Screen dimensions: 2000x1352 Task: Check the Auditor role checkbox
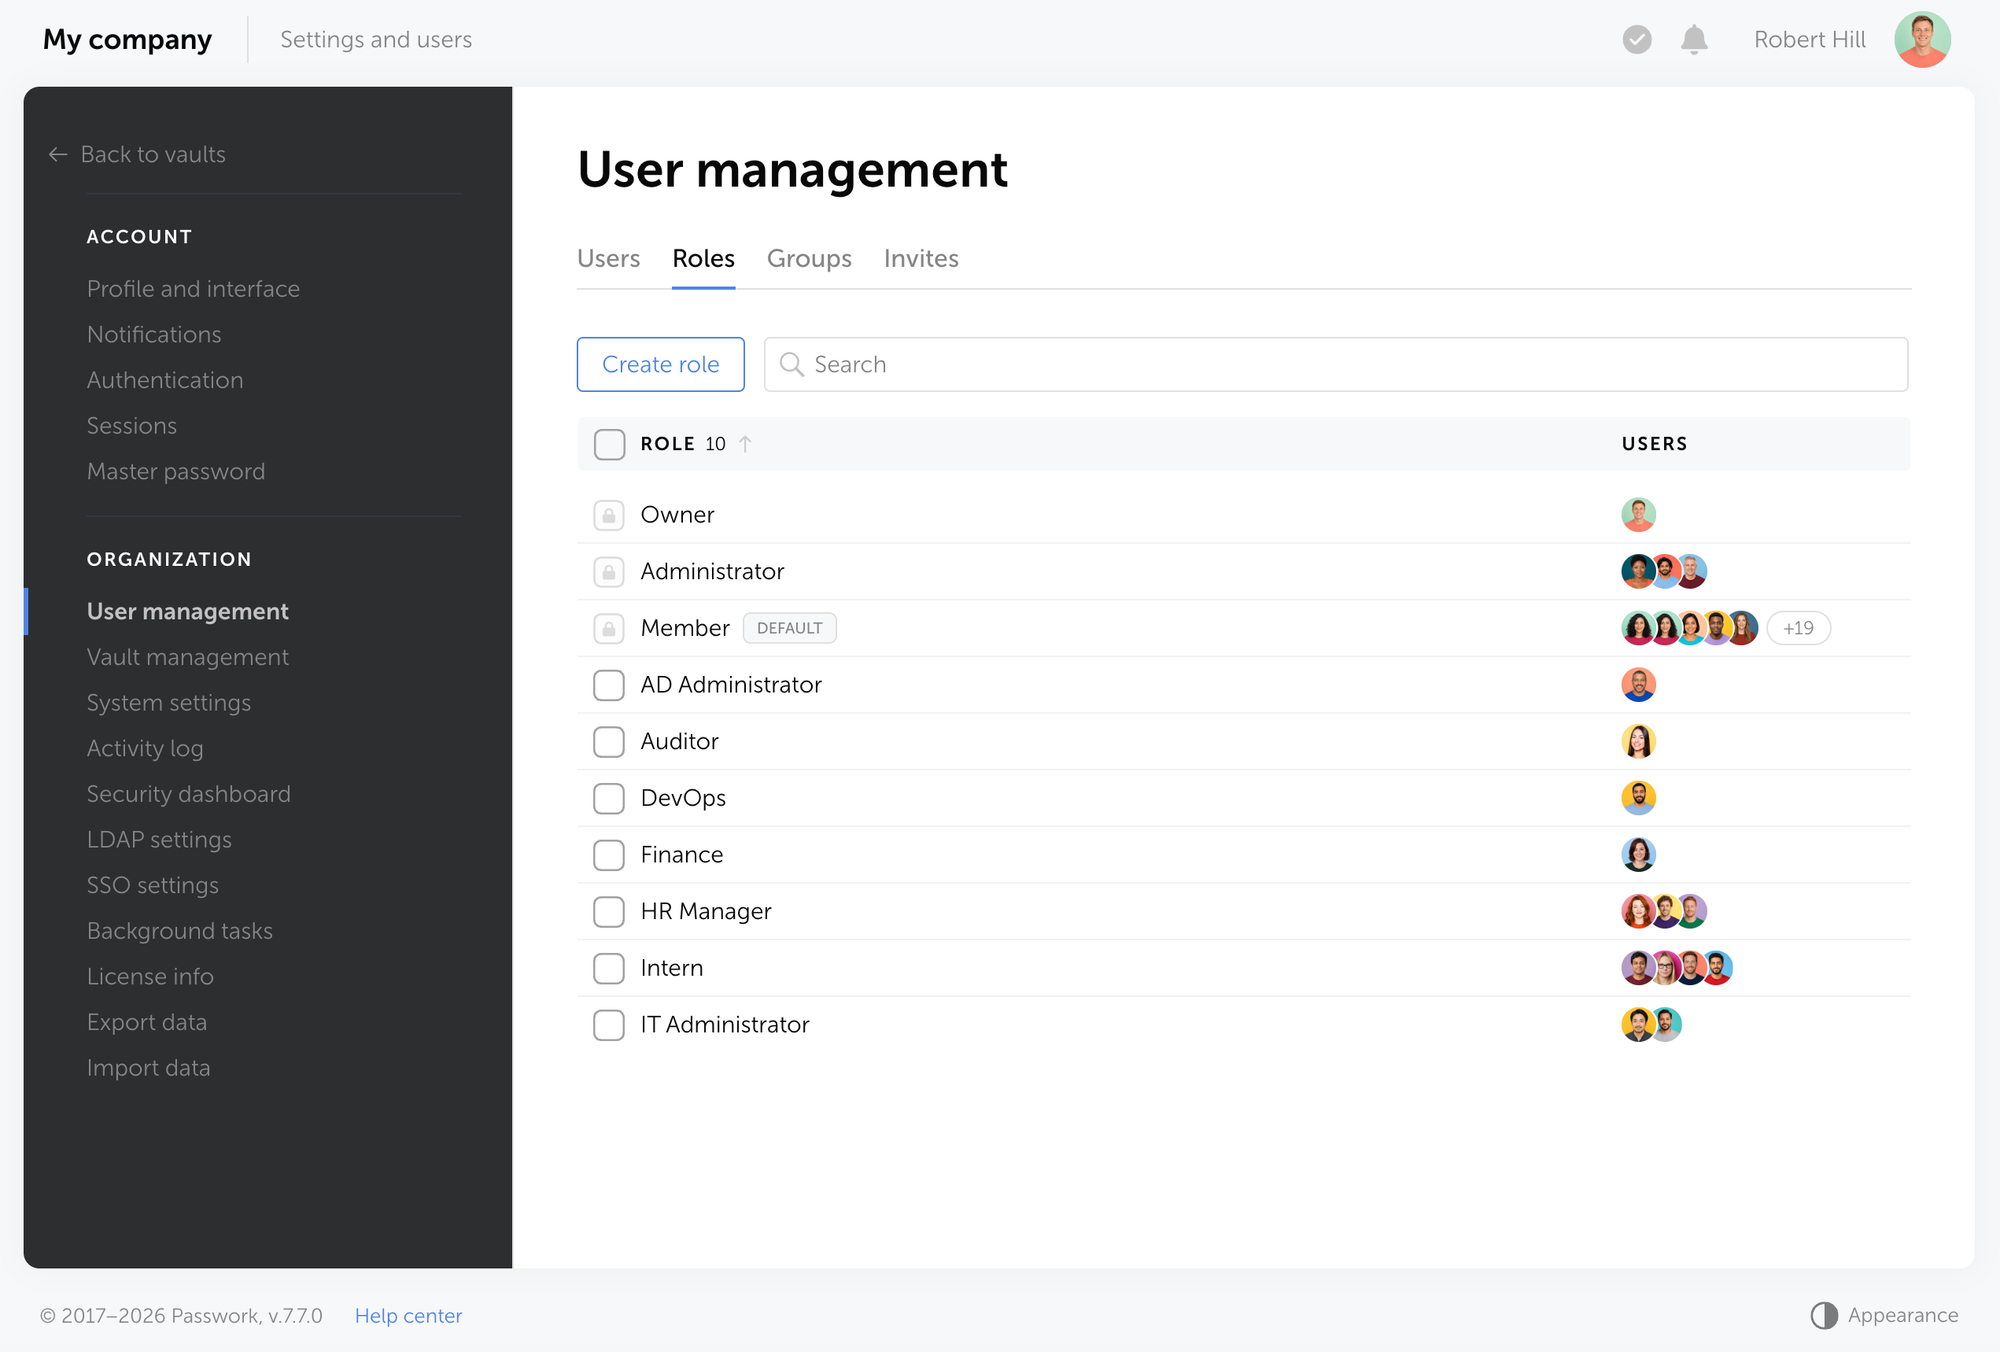pyautogui.click(x=609, y=742)
